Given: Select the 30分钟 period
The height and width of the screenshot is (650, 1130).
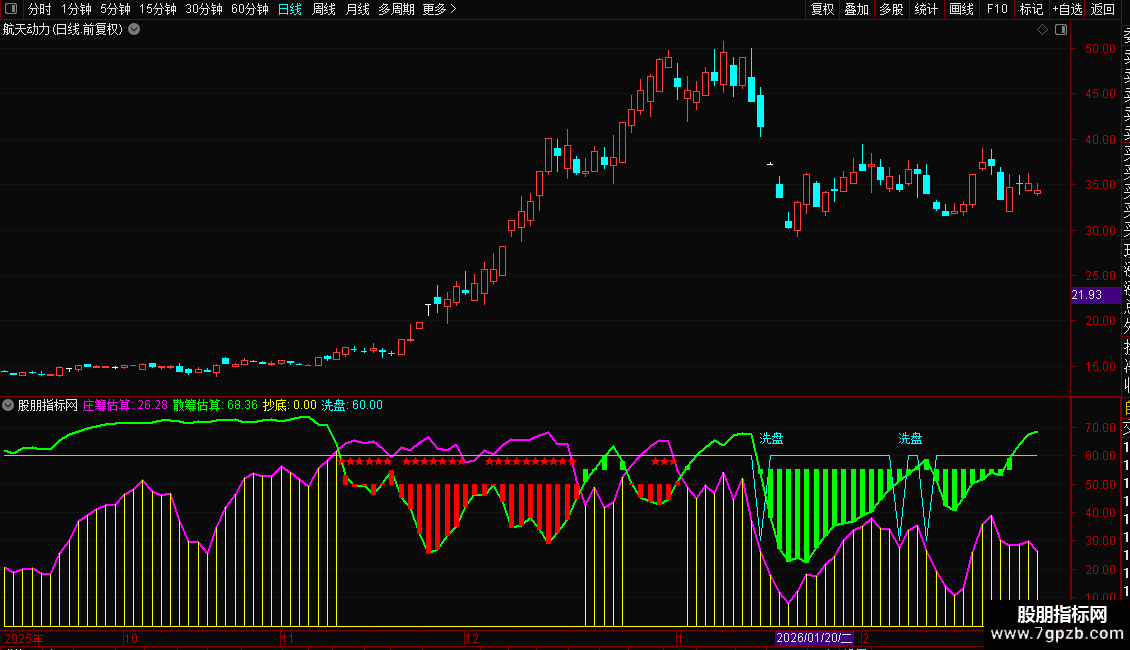Looking at the screenshot, I should (x=203, y=9).
